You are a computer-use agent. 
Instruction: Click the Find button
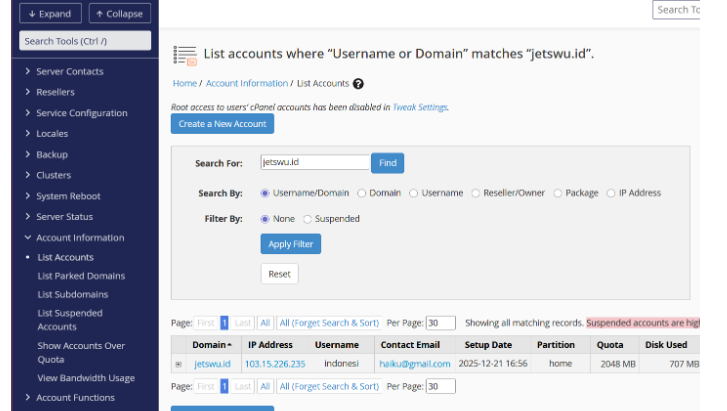[387, 163]
